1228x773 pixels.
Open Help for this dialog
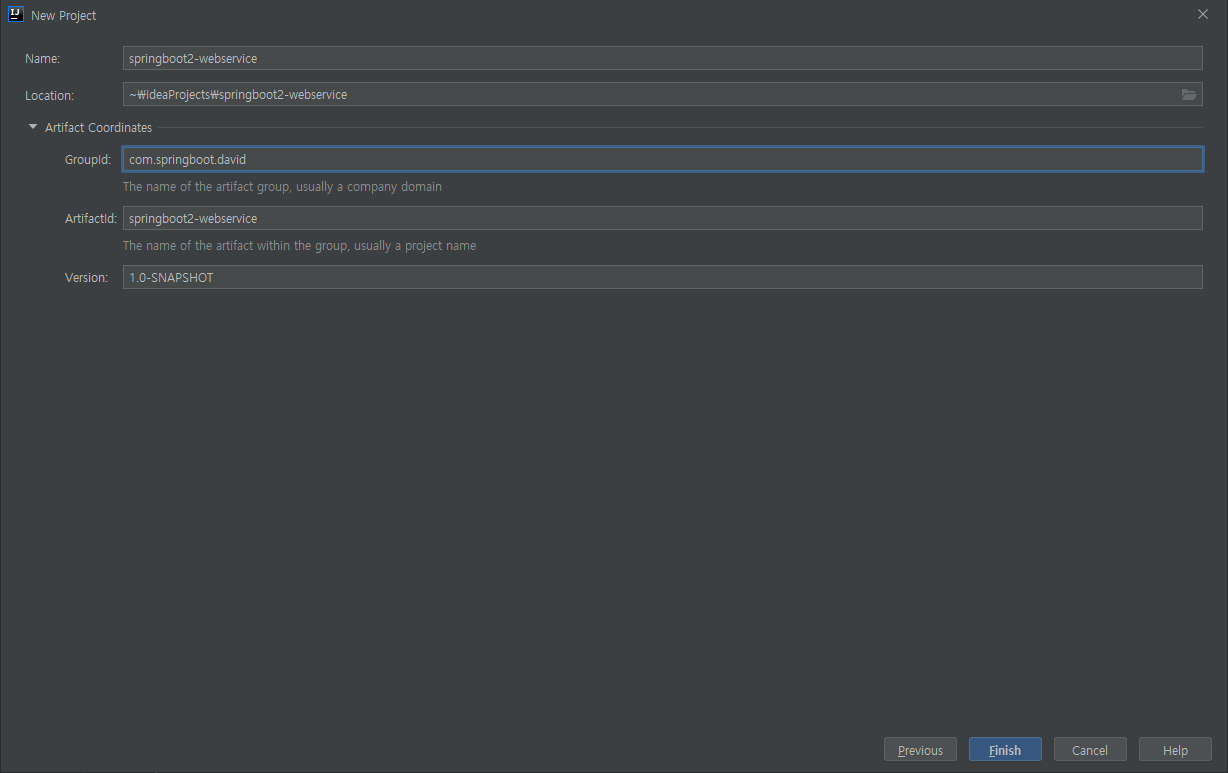click(1175, 750)
